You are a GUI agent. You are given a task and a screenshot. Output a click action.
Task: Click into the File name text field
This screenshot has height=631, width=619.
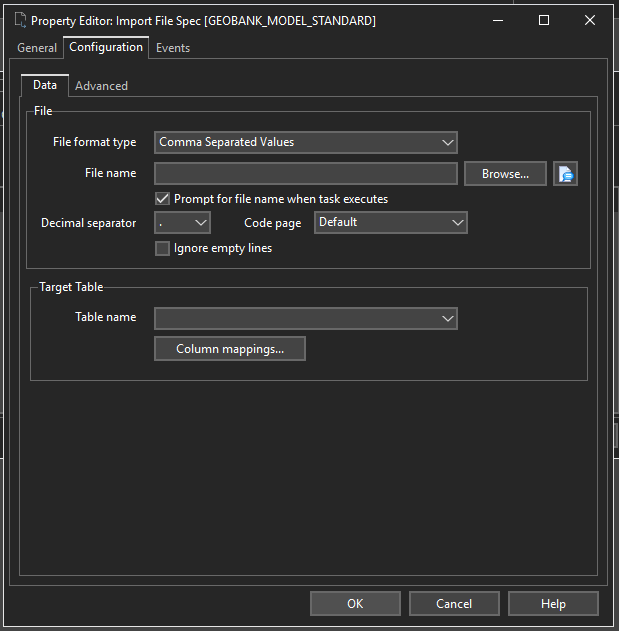tap(305, 174)
